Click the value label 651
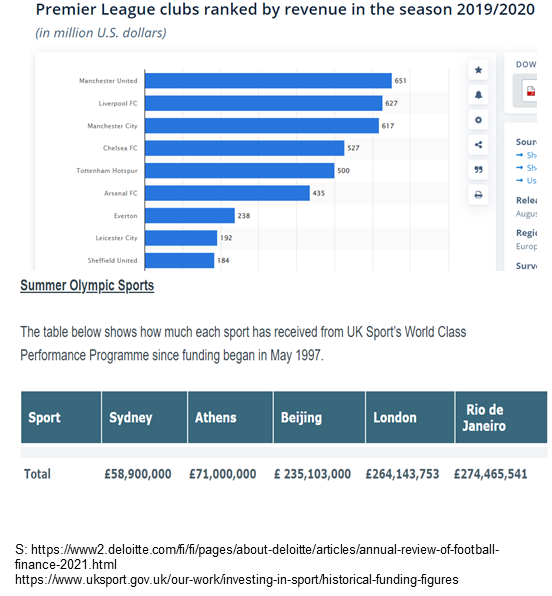Screen dimensions: 552x596 [400, 81]
